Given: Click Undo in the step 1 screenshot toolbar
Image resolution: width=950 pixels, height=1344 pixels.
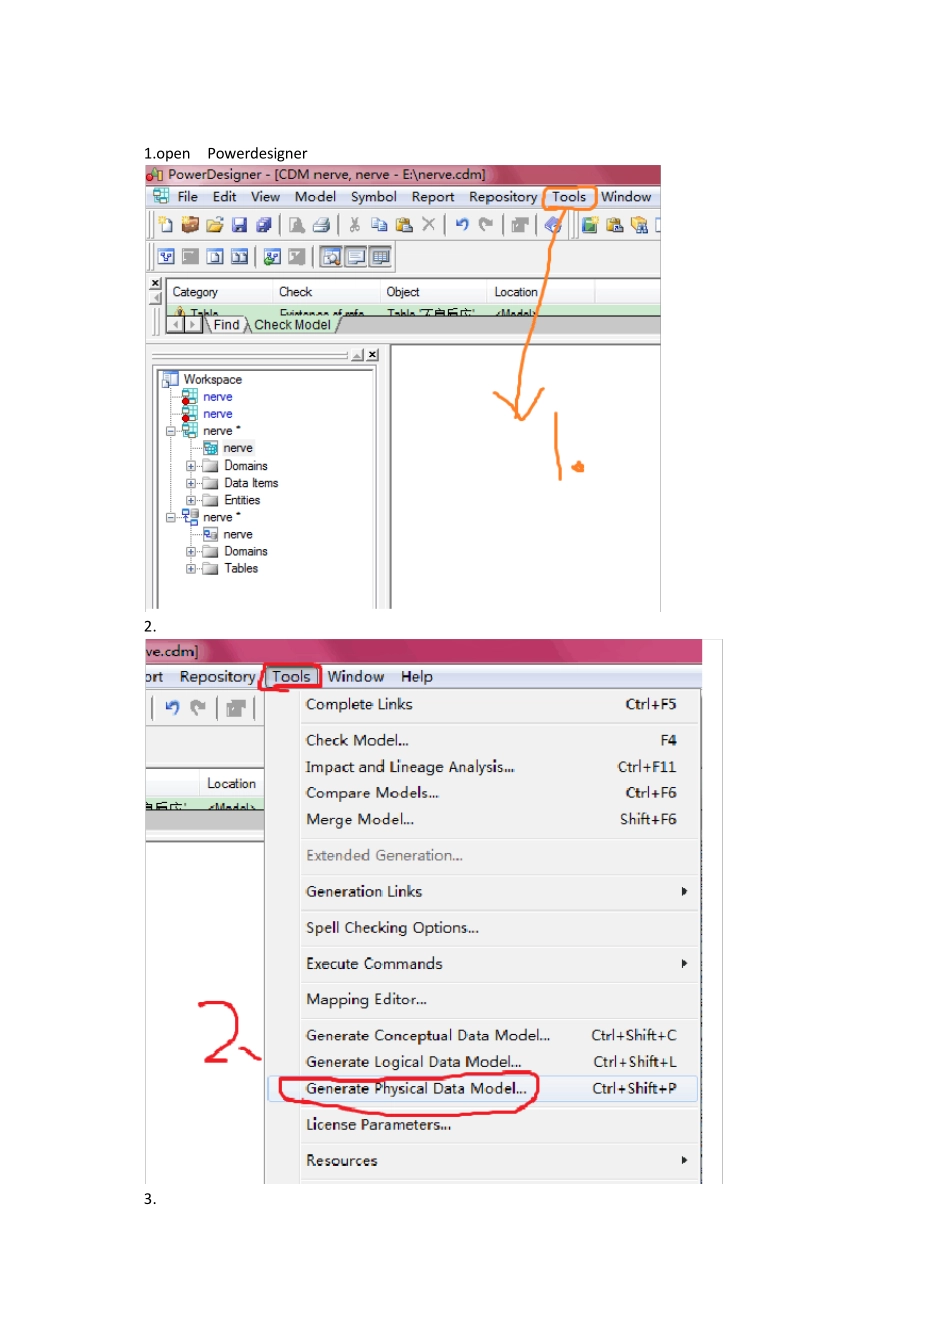Looking at the screenshot, I should pyautogui.click(x=461, y=225).
